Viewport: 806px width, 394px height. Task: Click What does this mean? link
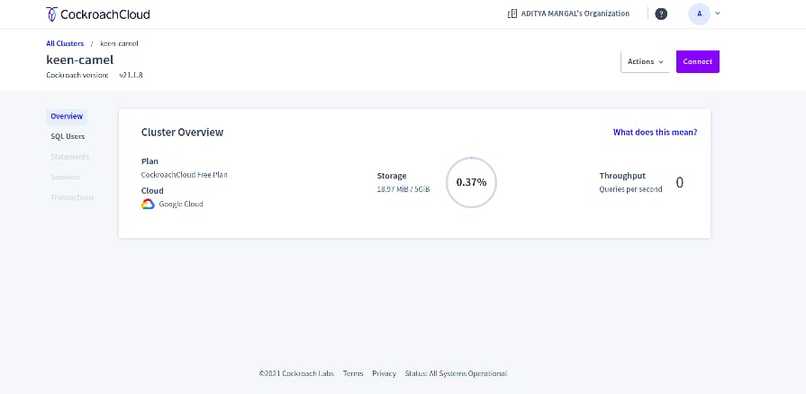coord(655,132)
